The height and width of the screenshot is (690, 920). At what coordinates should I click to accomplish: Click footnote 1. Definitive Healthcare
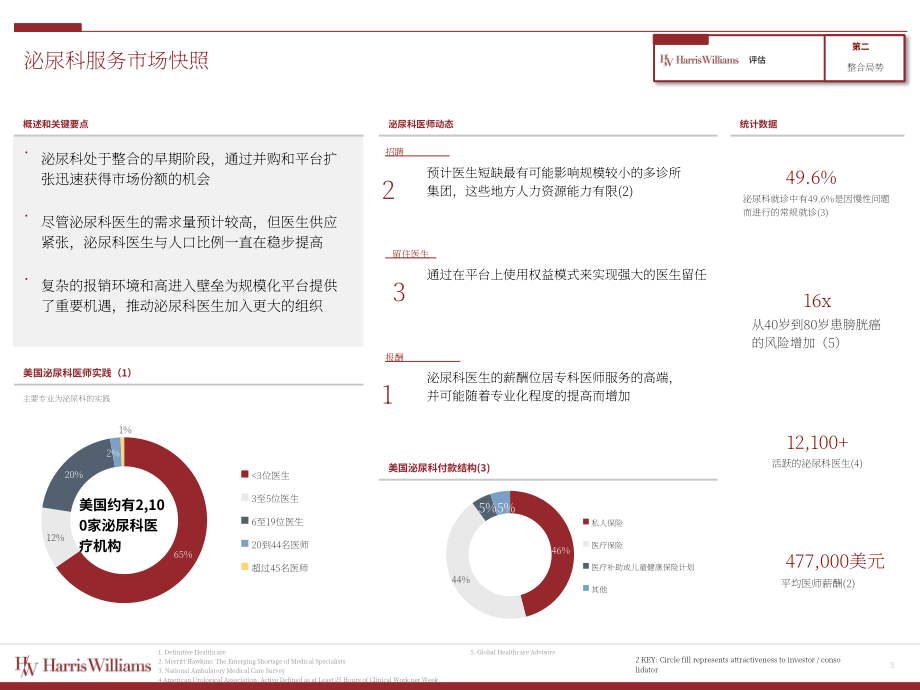pos(192,652)
